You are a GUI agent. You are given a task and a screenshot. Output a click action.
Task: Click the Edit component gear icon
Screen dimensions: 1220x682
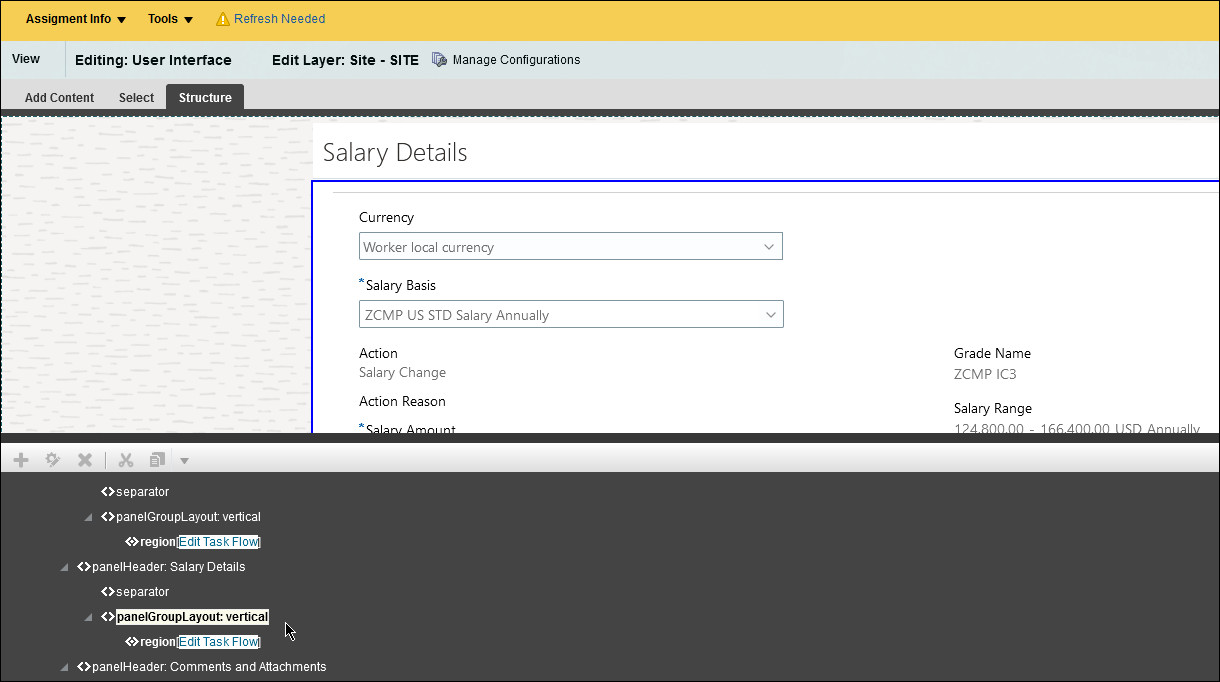(x=53, y=460)
